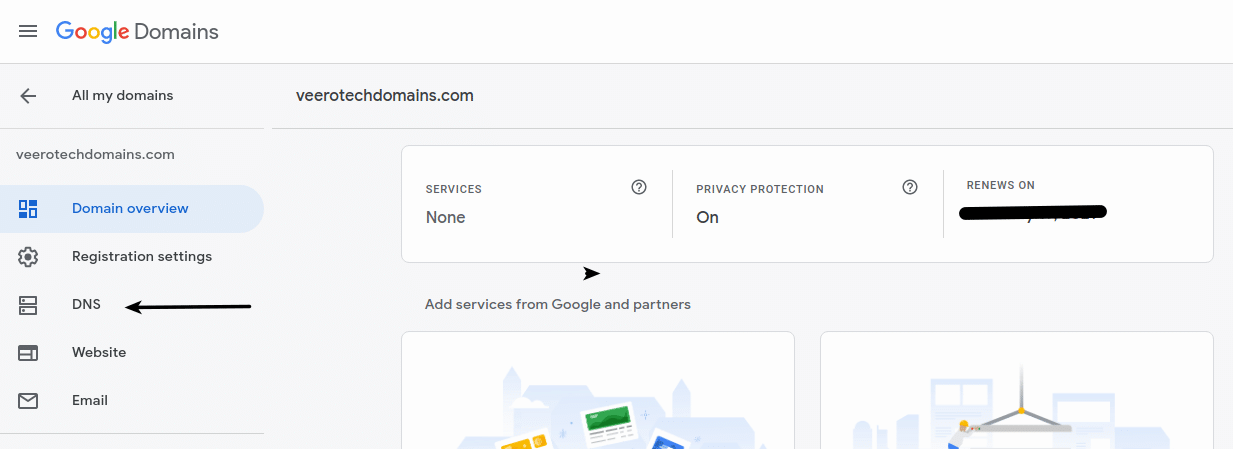Click the Privacy Protection On status
1233x450 pixels.
pyautogui.click(x=707, y=217)
